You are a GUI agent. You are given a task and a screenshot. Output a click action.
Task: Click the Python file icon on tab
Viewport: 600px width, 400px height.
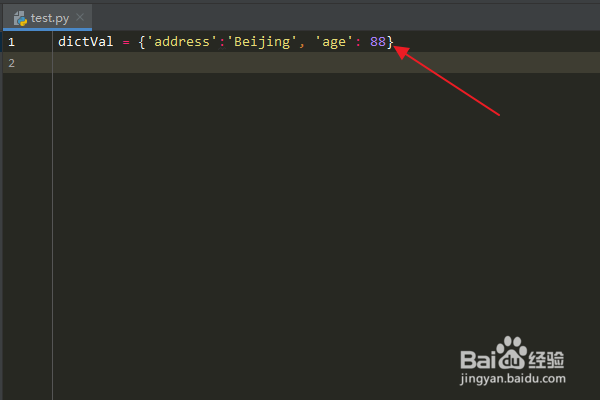20,18
